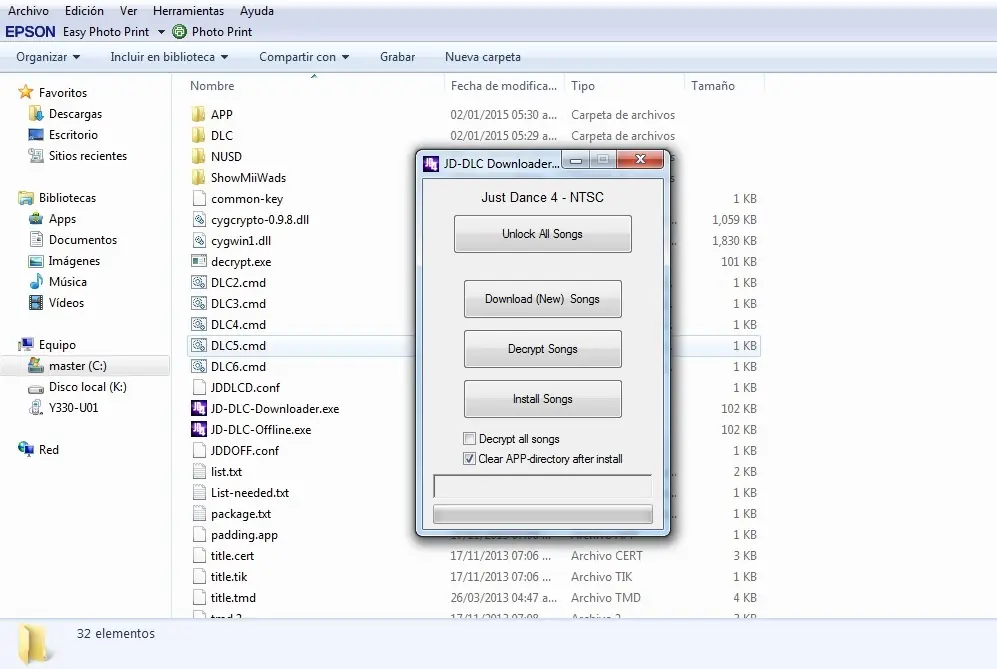Click the Vídeos film icon
The image size is (997, 669).
coord(36,303)
